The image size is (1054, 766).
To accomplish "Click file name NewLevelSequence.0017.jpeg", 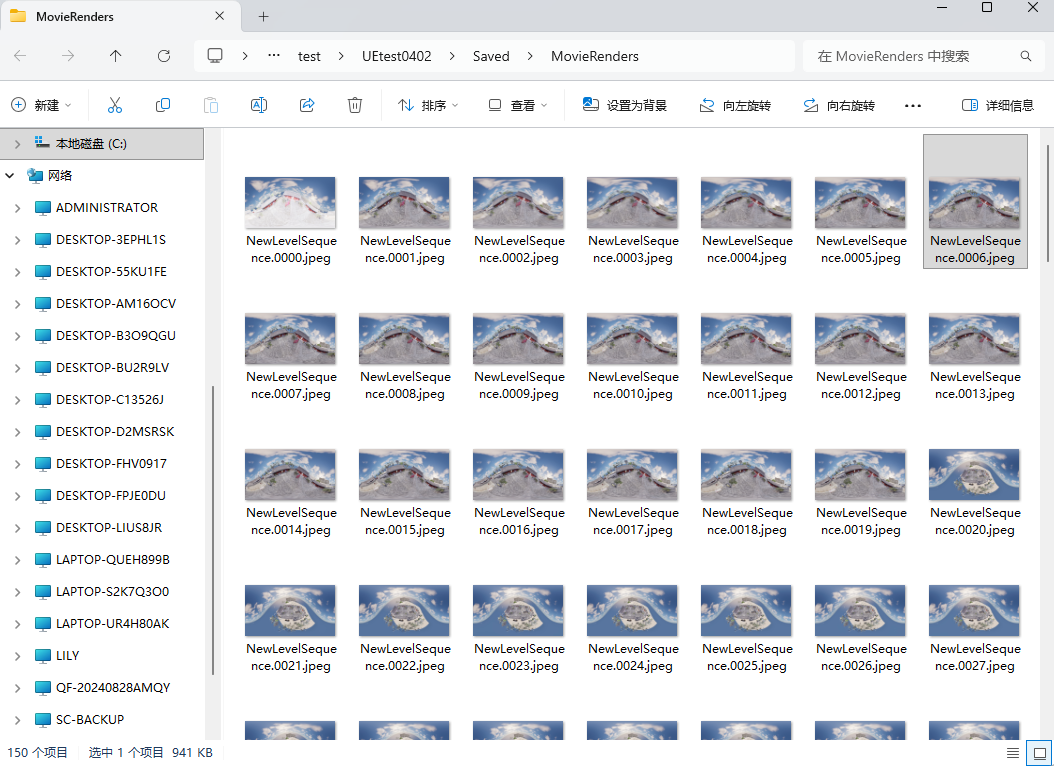I will point(633,521).
